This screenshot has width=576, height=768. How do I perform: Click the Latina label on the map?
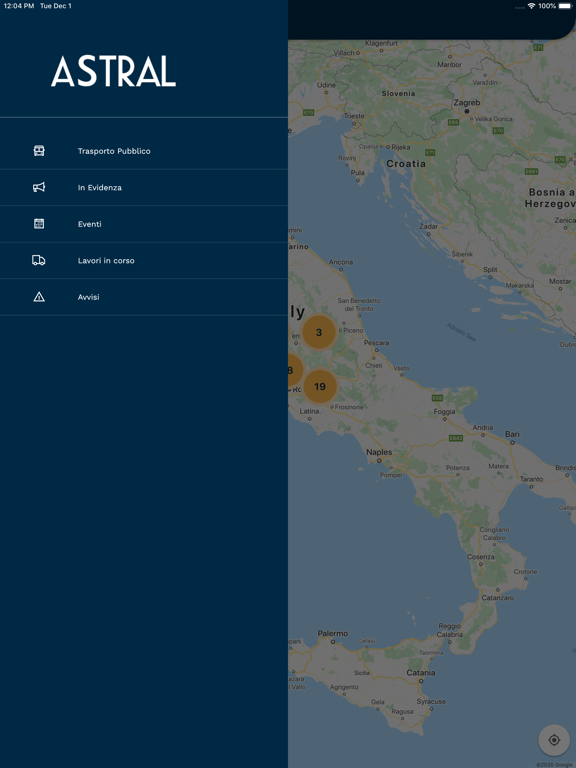(309, 411)
